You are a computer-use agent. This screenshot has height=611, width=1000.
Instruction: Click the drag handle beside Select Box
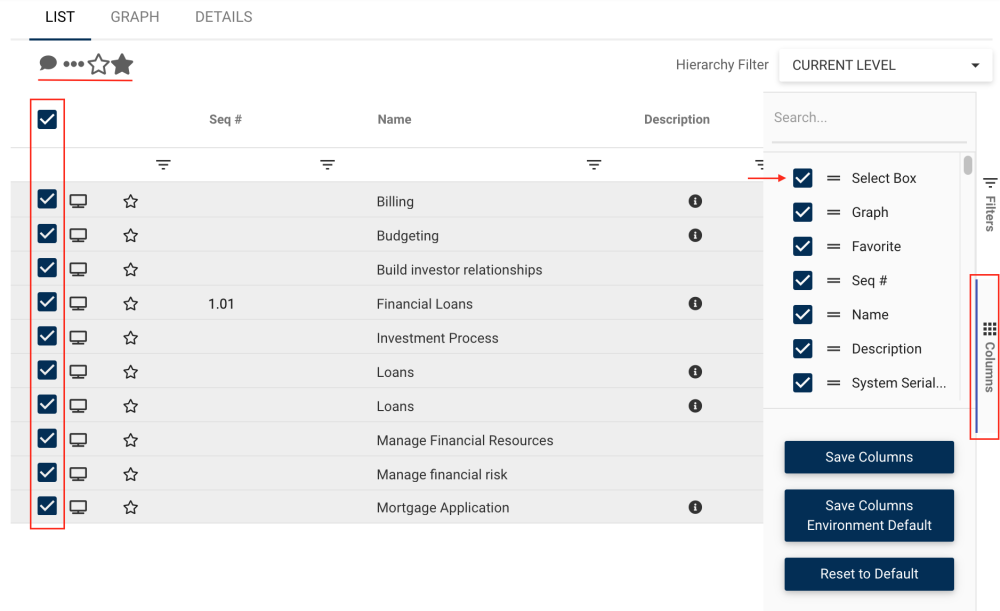(833, 179)
